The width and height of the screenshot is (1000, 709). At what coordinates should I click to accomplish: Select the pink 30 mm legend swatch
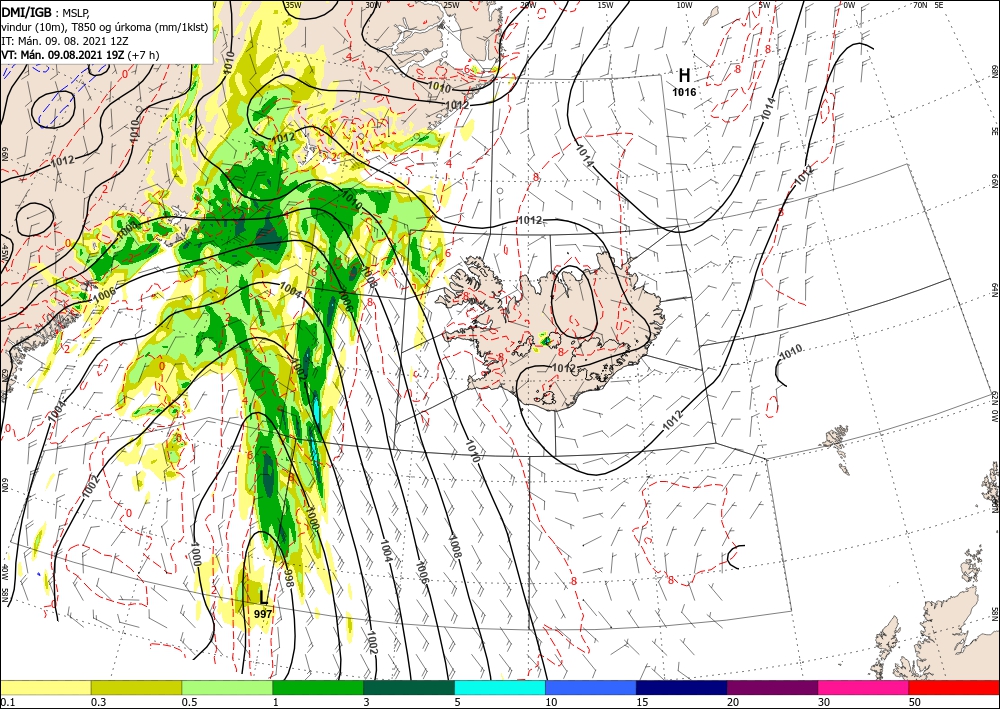[x=864, y=687]
